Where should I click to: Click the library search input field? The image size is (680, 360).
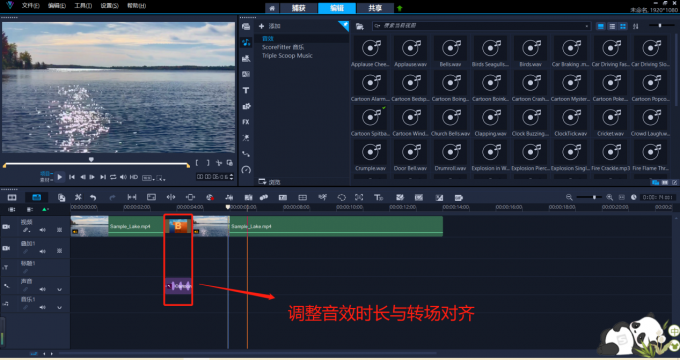pyautogui.click(x=481, y=26)
